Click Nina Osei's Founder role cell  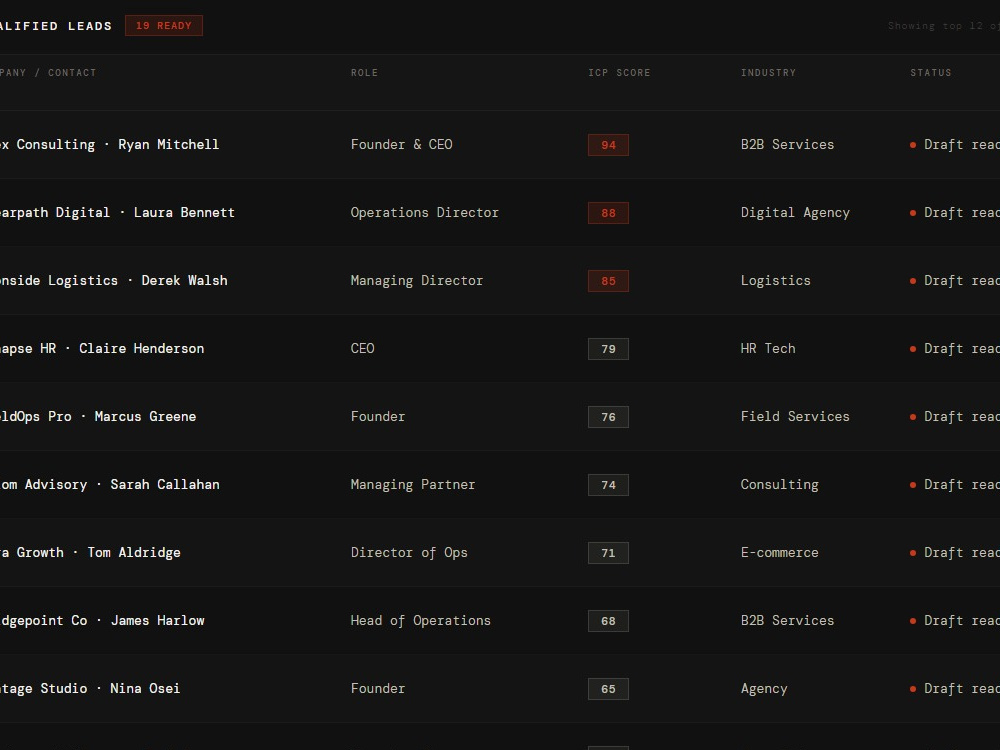[378, 689]
